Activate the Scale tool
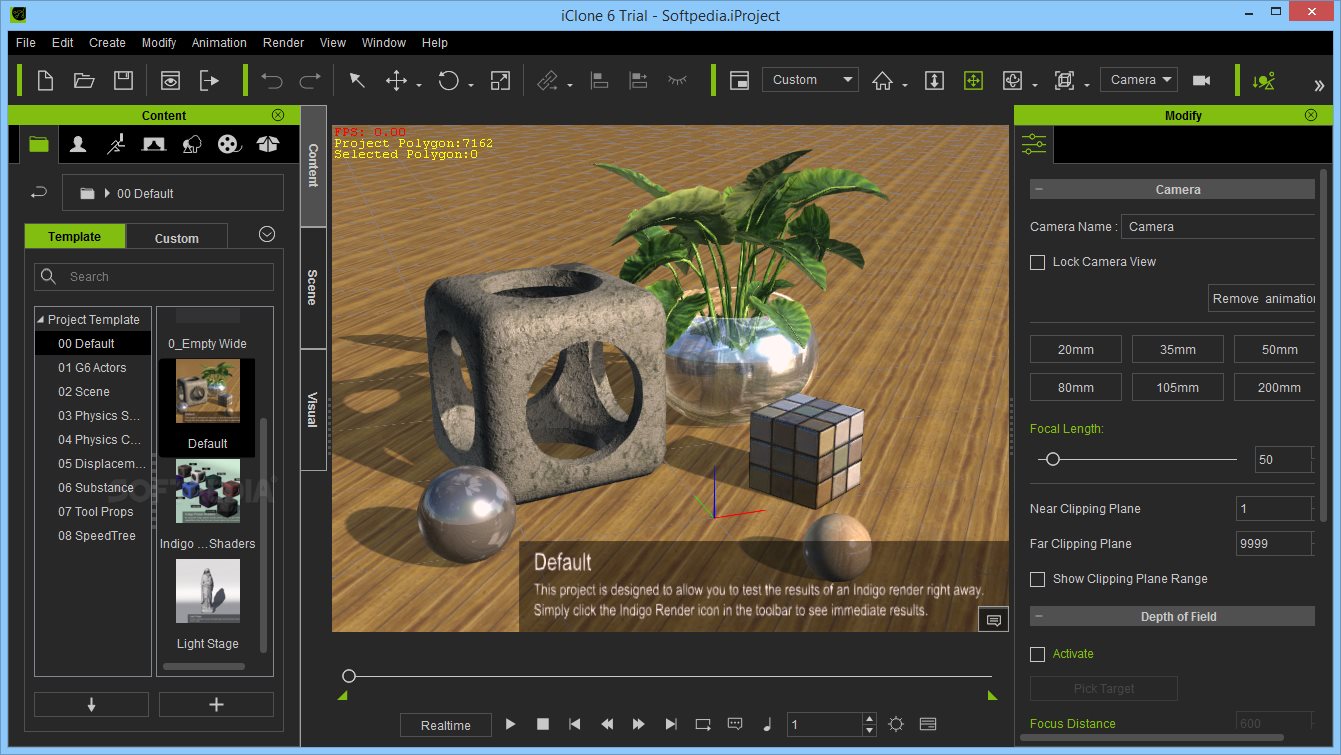The height and width of the screenshot is (755, 1341). pyautogui.click(x=501, y=80)
